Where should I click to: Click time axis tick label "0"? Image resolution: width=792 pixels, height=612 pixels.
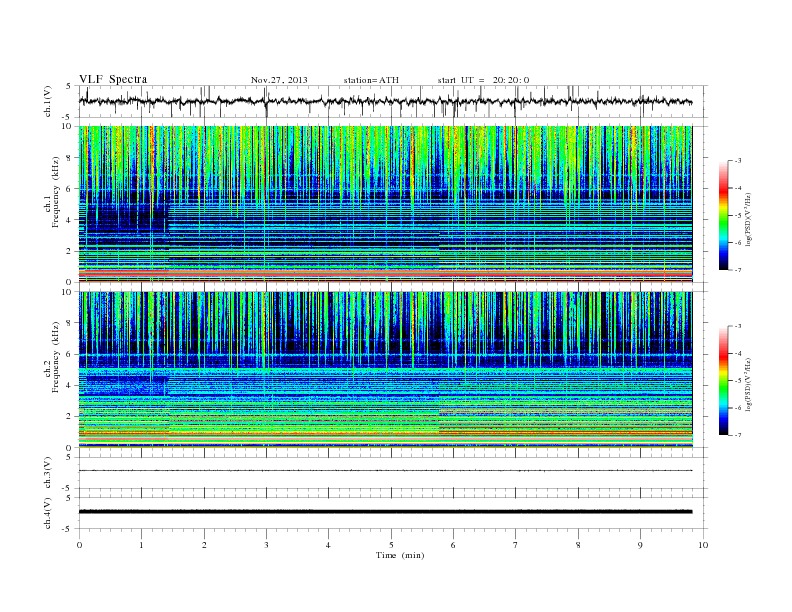tap(79, 545)
